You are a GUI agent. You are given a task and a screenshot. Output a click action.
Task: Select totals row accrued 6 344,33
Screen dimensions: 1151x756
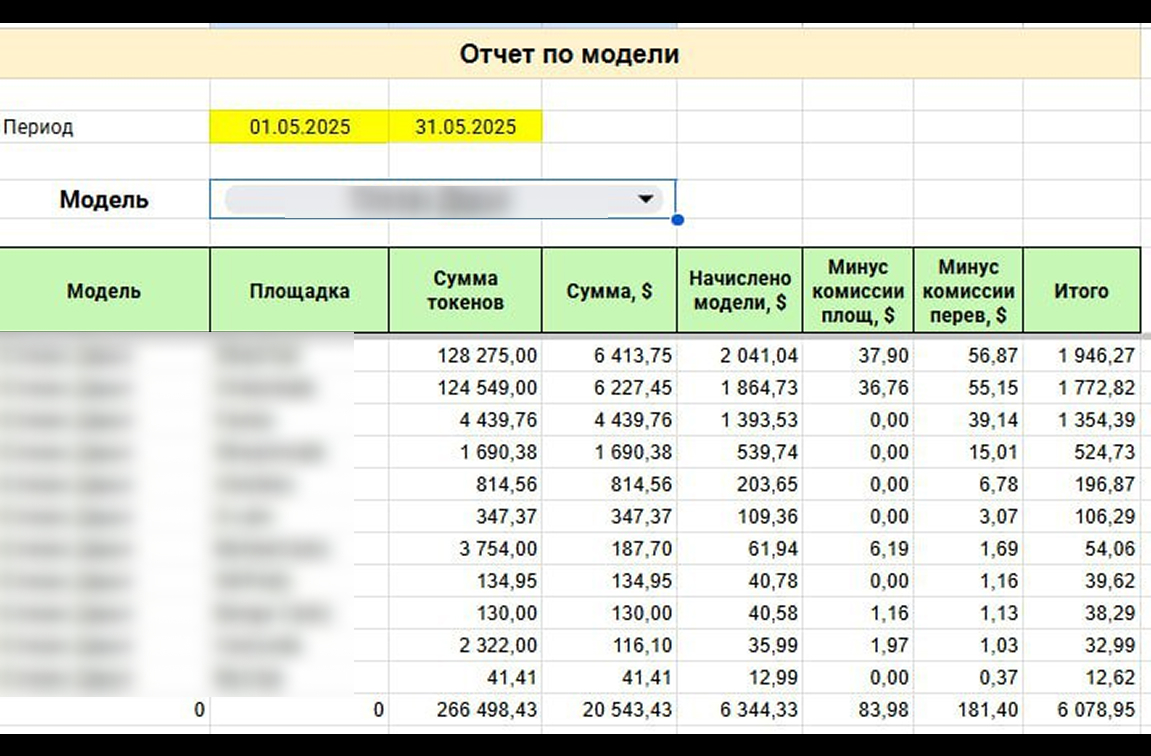(x=740, y=710)
